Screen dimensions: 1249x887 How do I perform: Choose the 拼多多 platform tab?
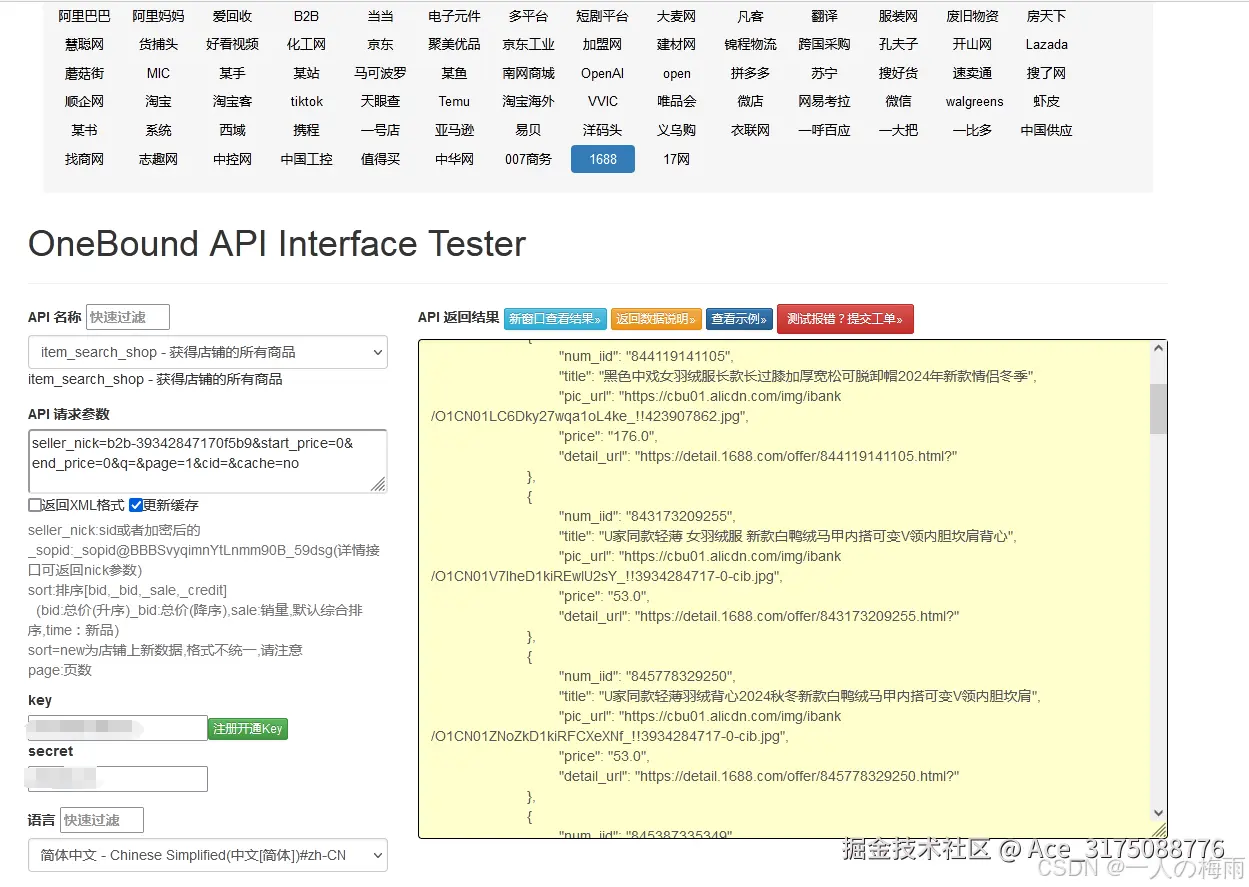[x=750, y=73]
